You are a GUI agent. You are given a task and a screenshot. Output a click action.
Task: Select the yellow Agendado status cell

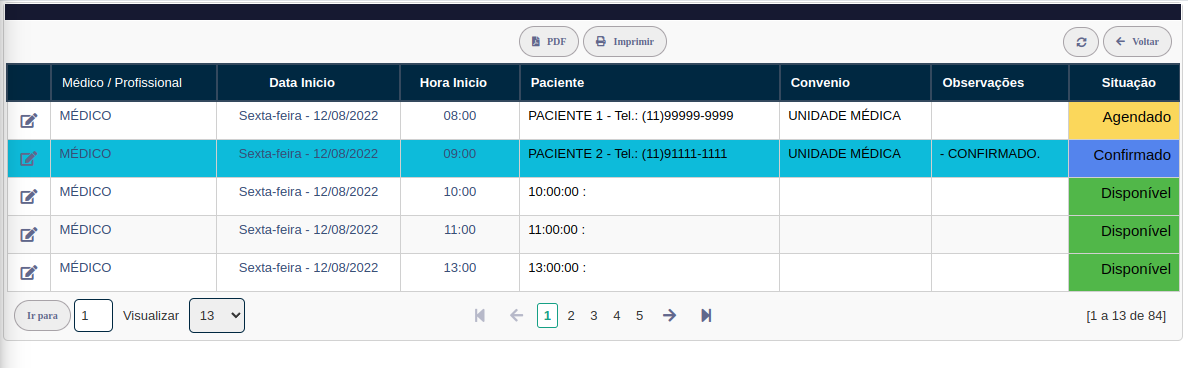click(1124, 120)
